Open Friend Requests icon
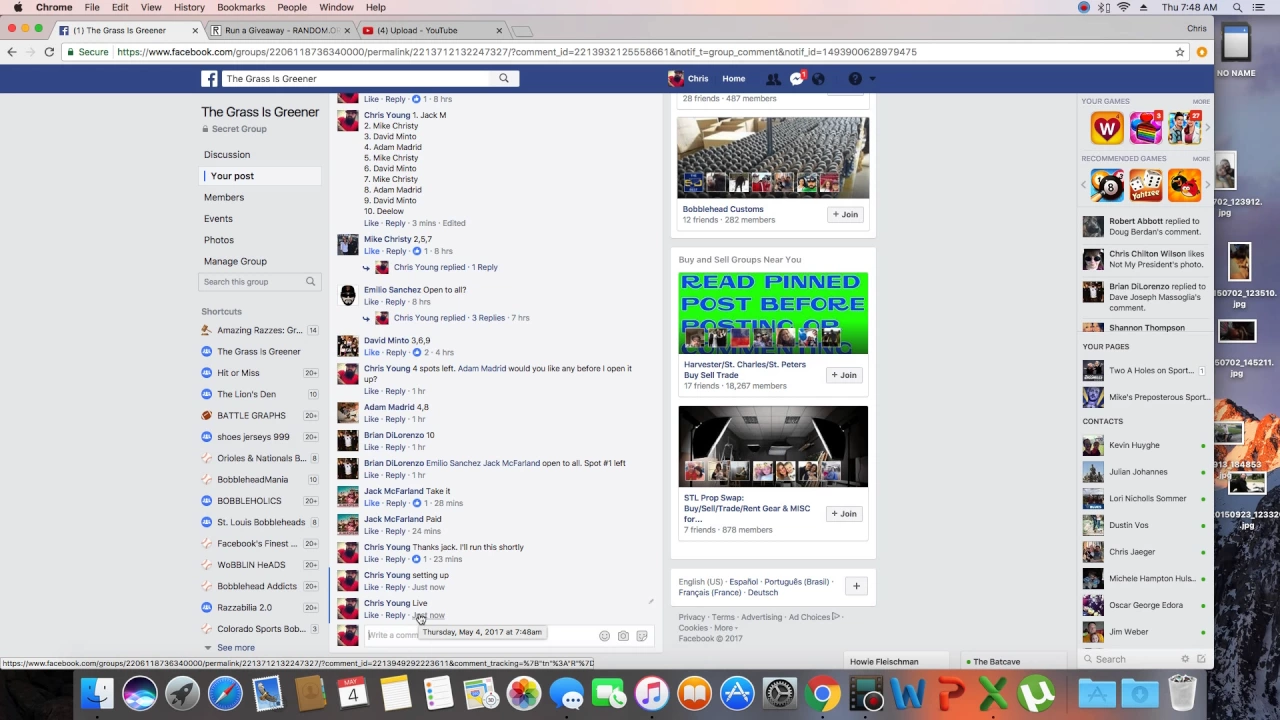 point(773,79)
